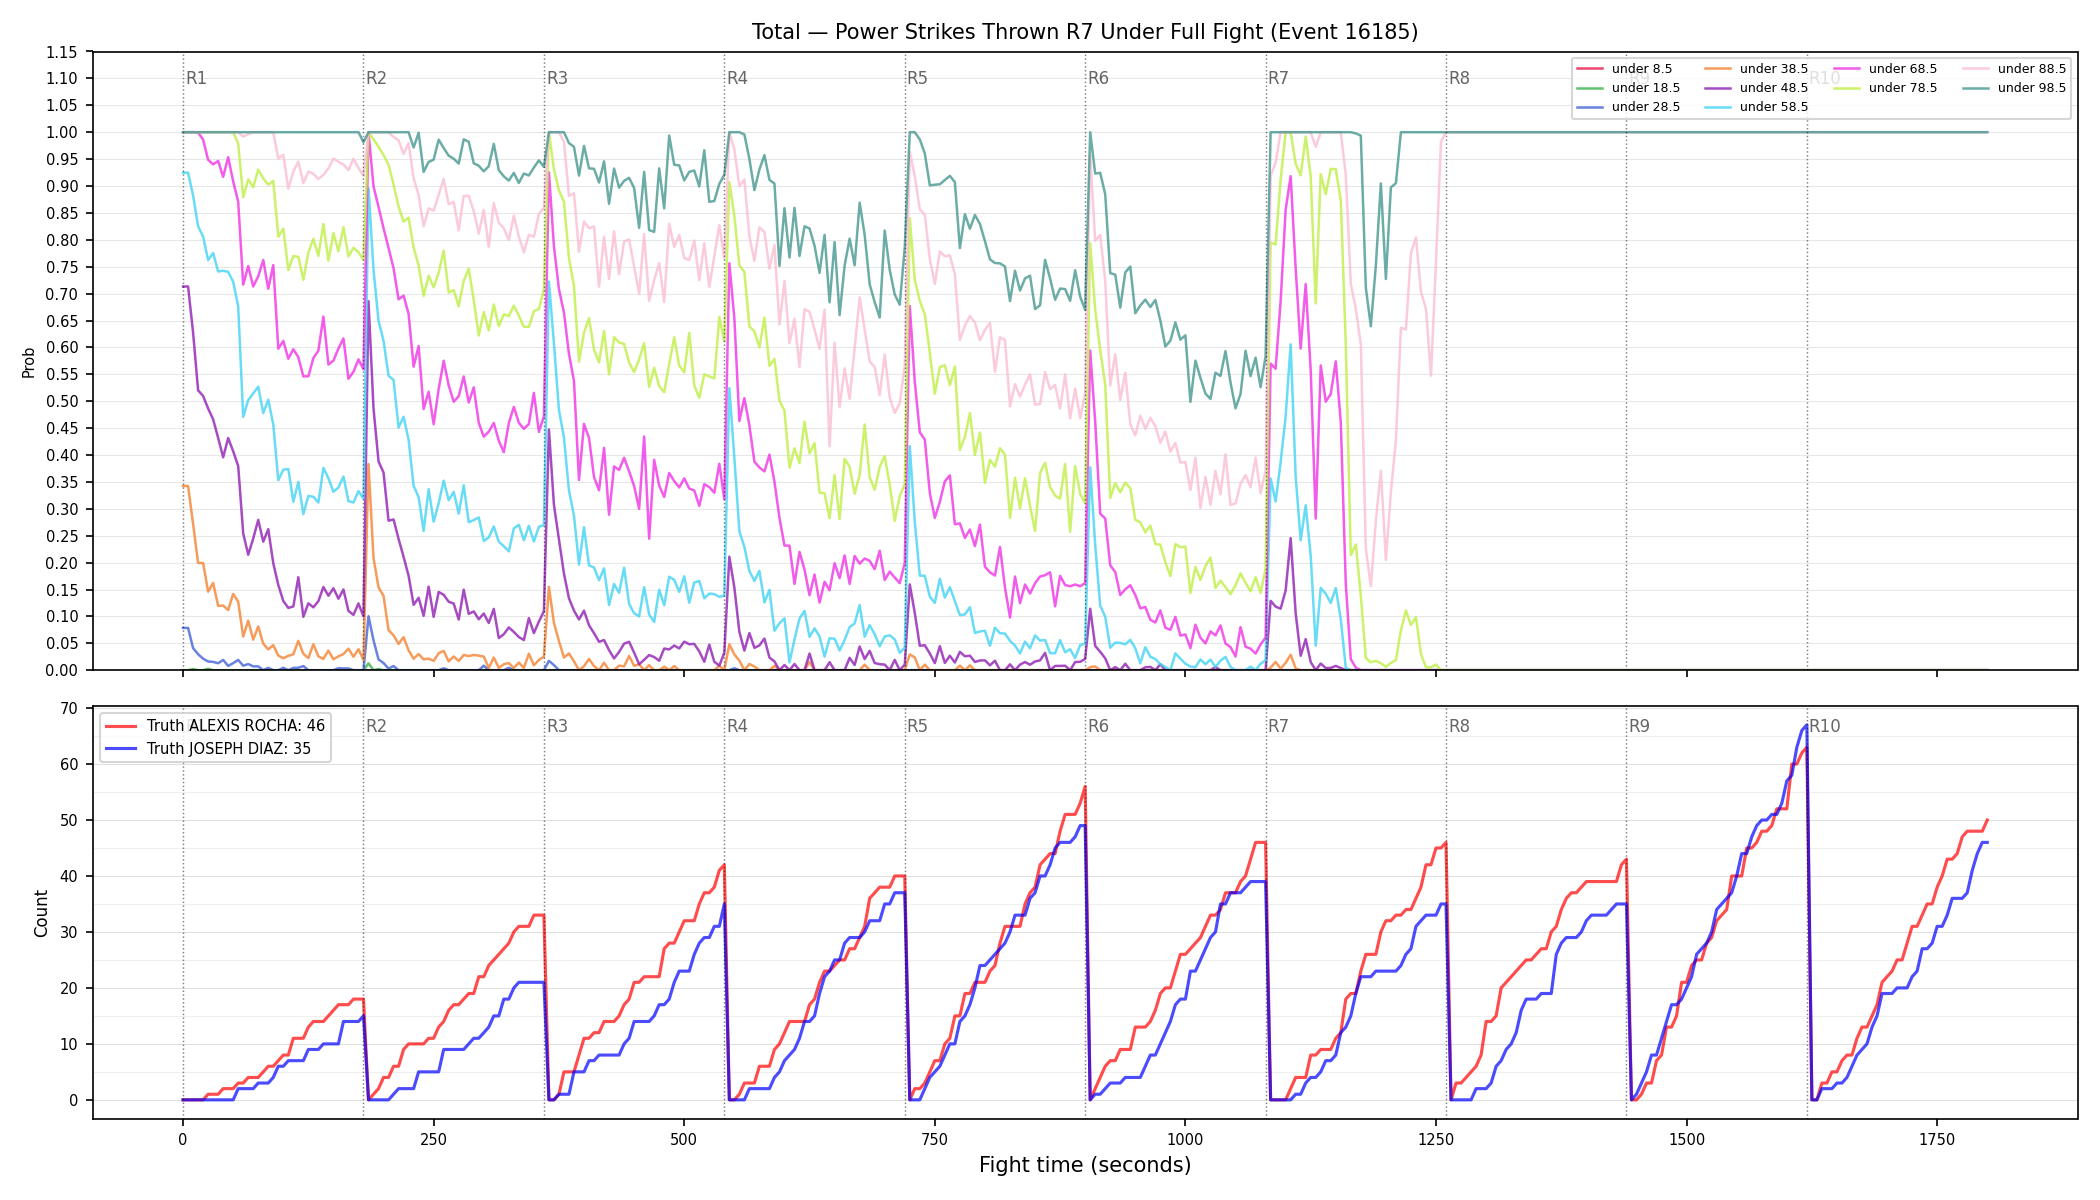Screen dimensions: 2100x1200
Task: Click the 'Count' y-axis label
Action: coord(41,913)
